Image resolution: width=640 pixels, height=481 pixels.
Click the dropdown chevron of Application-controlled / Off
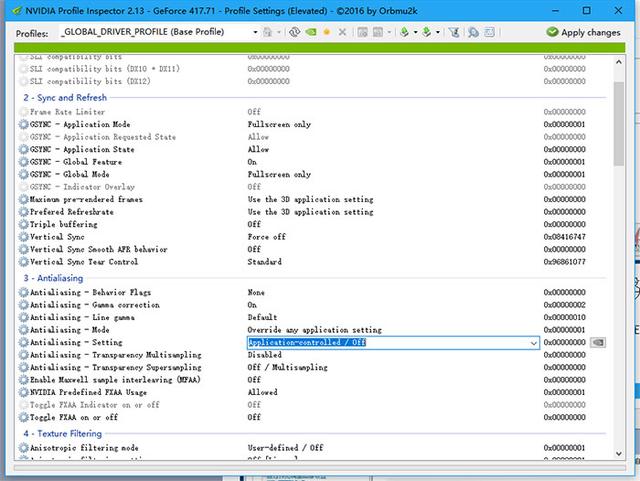click(x=533, y=343)
